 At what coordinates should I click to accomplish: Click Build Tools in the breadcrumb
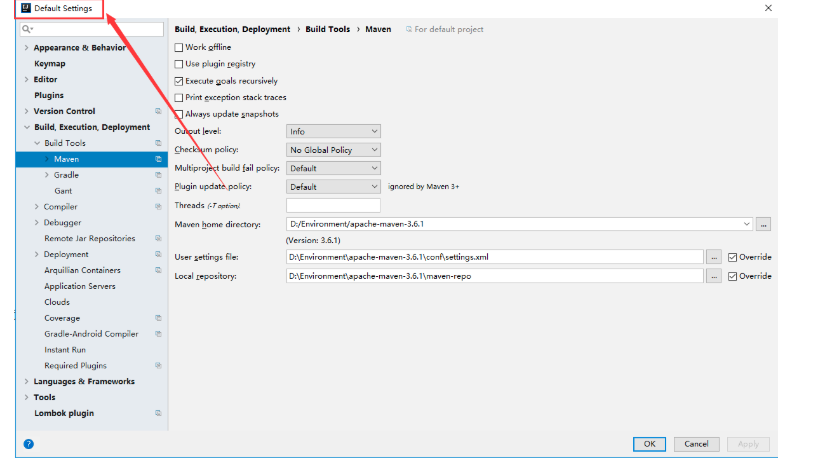click(x=328, y=29)
